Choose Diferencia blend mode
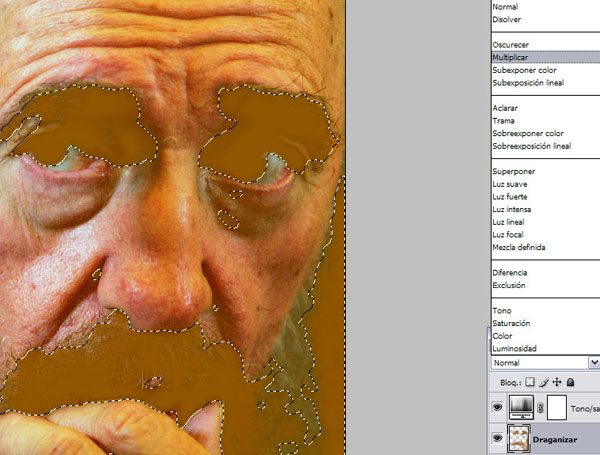 pos(545,272)
